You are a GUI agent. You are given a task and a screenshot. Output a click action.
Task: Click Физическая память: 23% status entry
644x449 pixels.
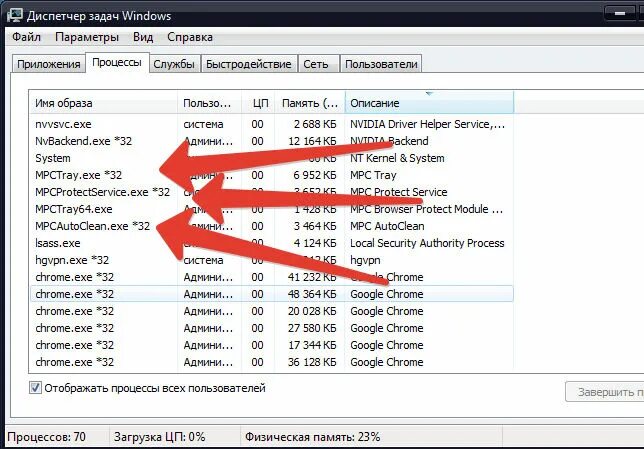[313, 437]
